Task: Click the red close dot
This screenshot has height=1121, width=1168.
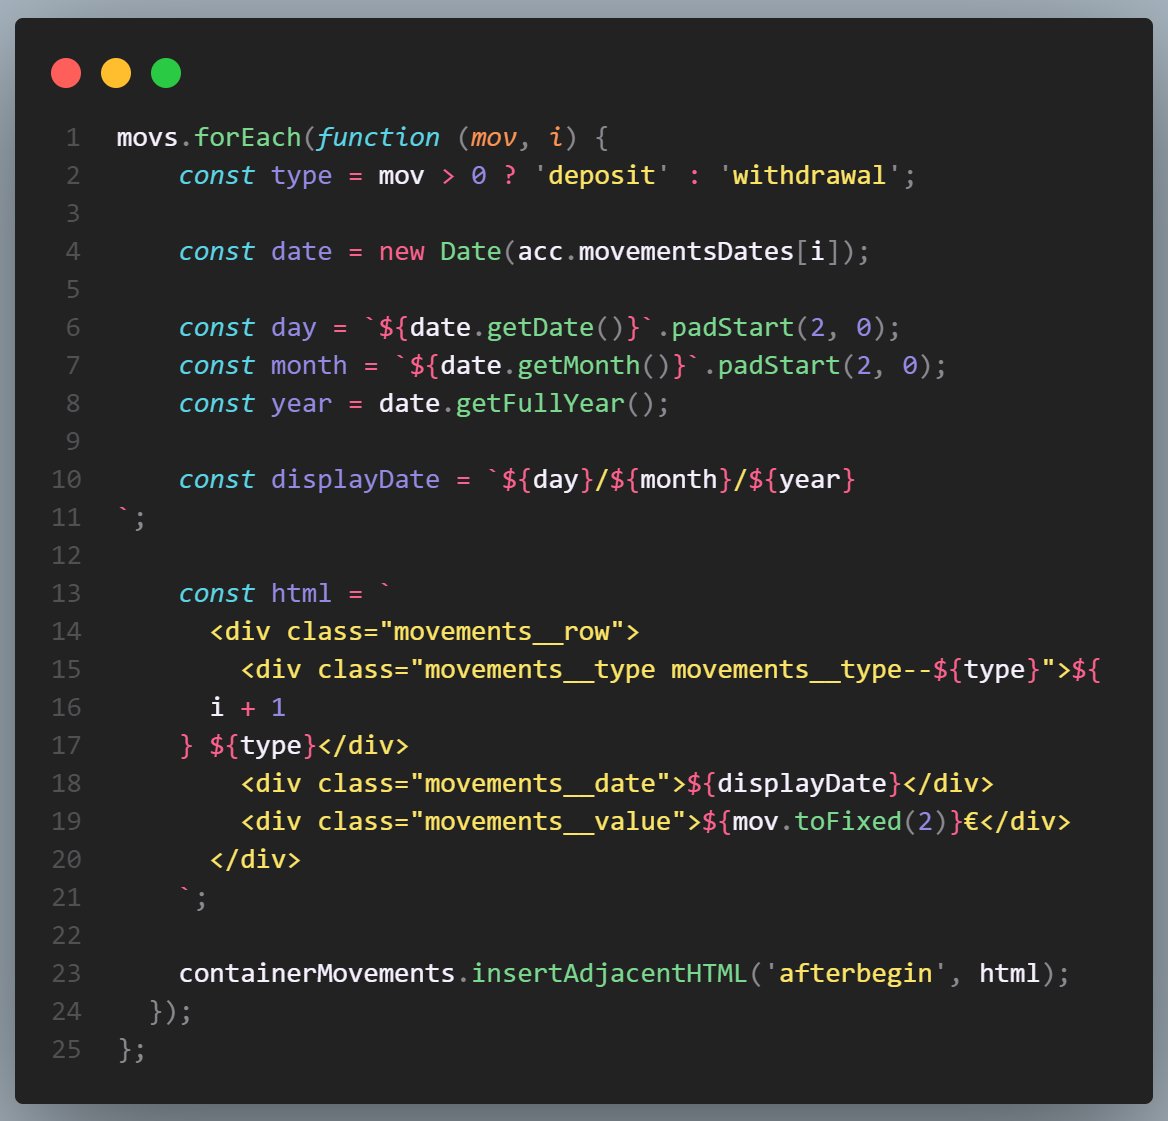Action: [x=66, y=73]
